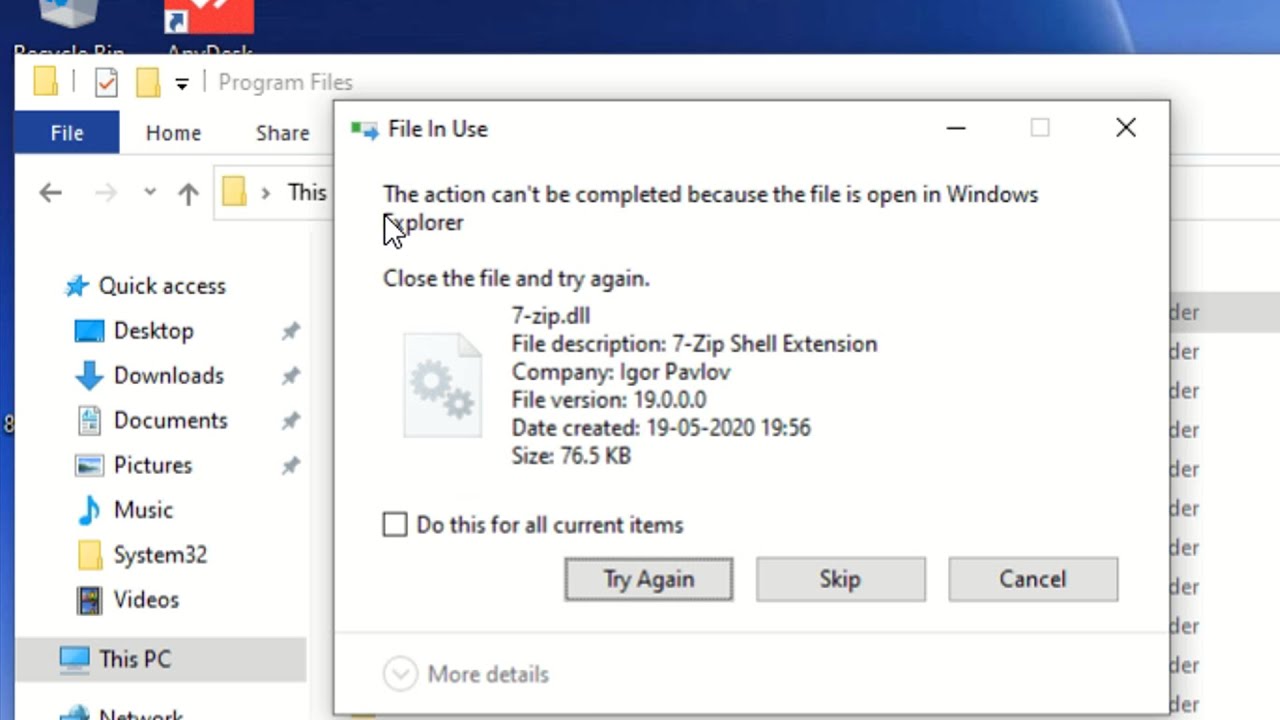The image size is (1280, 720).
Task: Click the Properties checkmark toolbar icon
Action: (x=106, y=82)
